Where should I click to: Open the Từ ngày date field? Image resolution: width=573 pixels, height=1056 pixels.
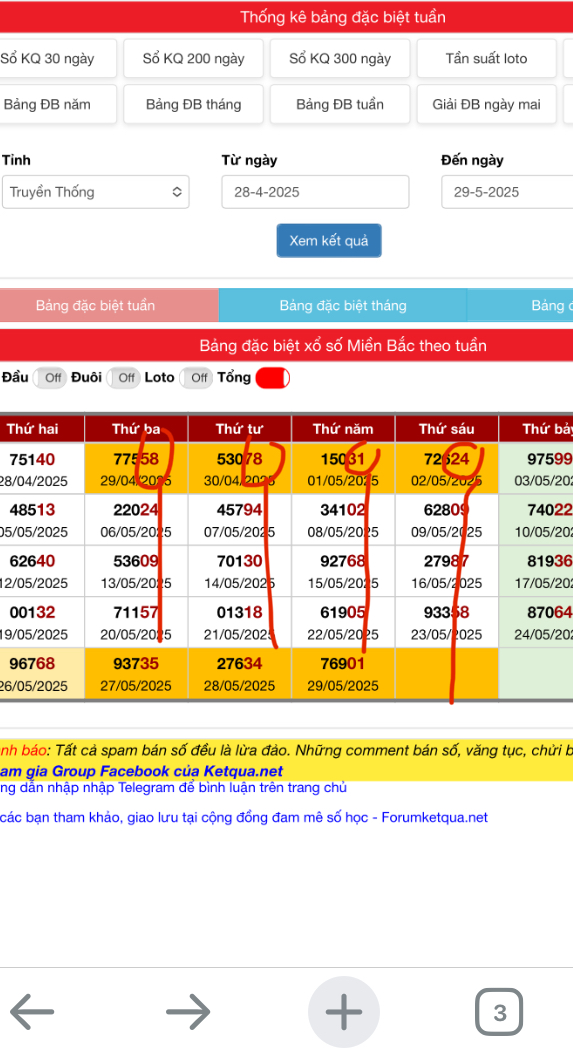(315, 192)
